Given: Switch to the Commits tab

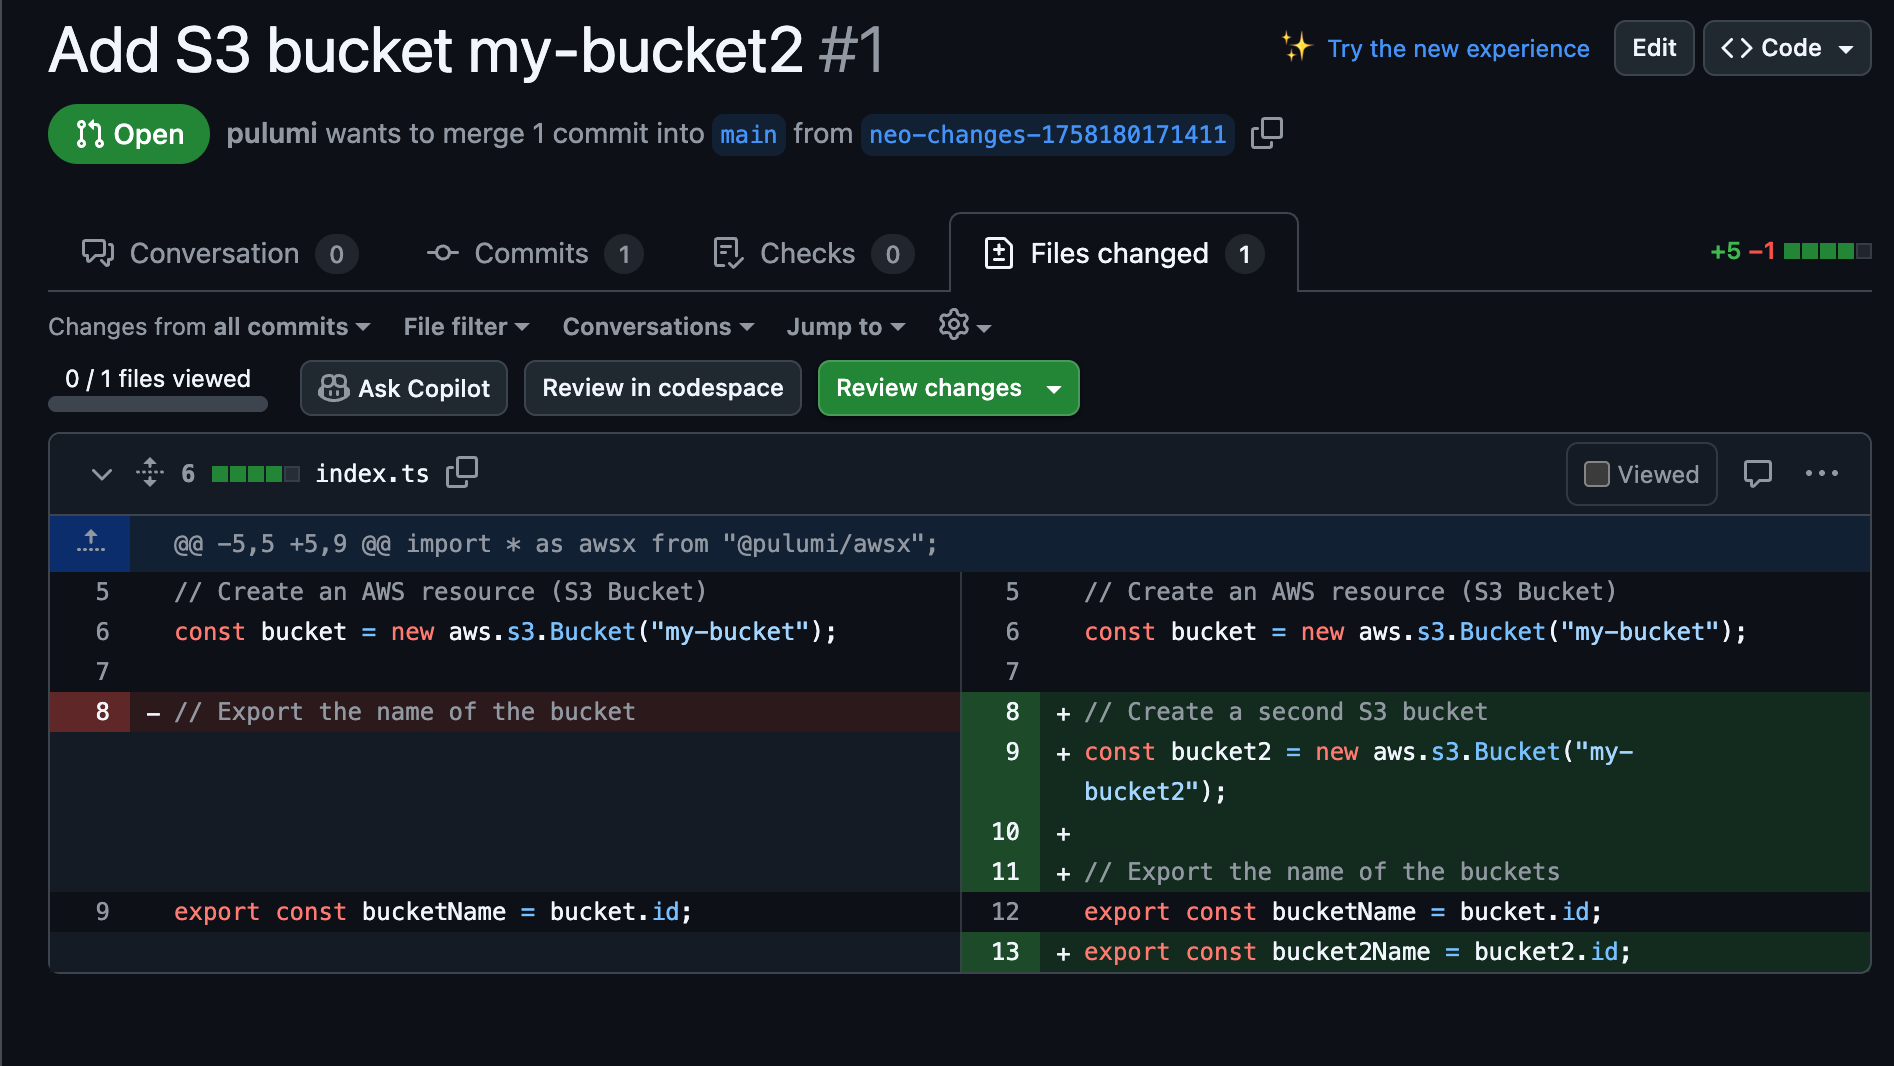Looking at the screenshot, I should [x=535, y=254].
